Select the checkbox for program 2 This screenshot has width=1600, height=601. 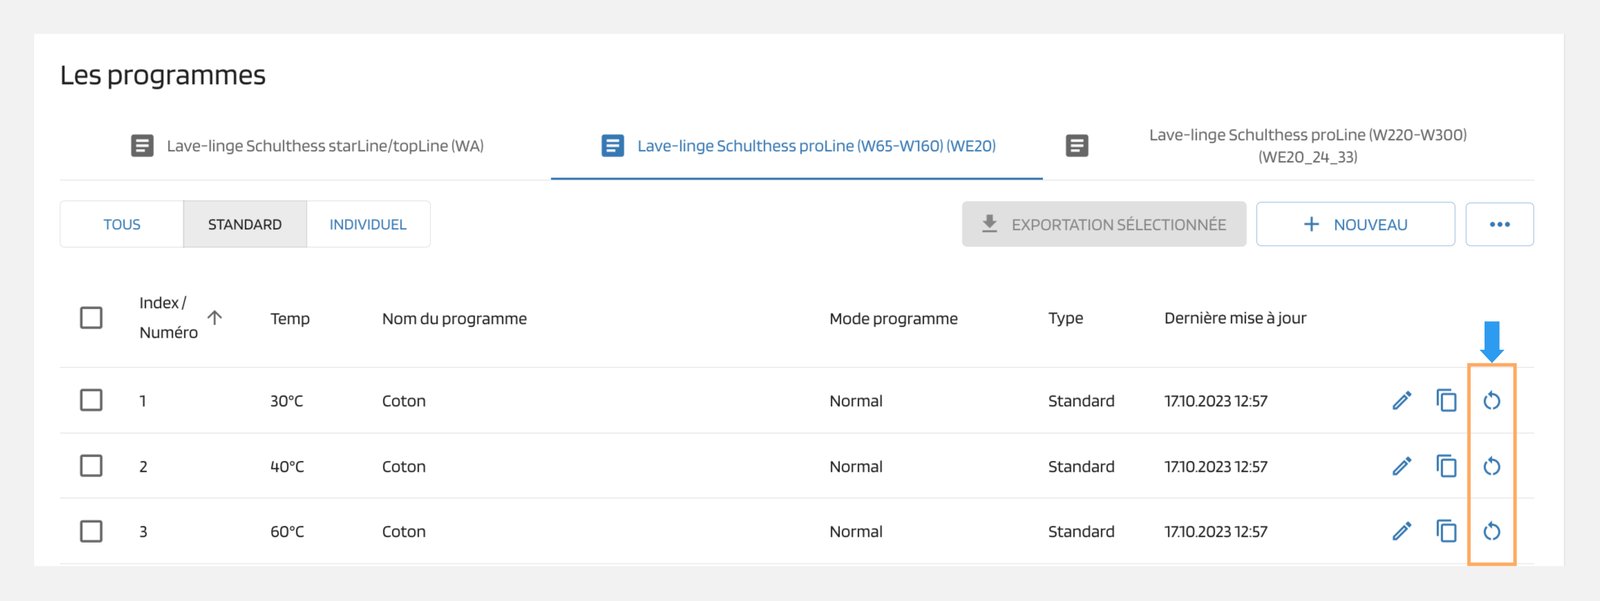[91, 466]
